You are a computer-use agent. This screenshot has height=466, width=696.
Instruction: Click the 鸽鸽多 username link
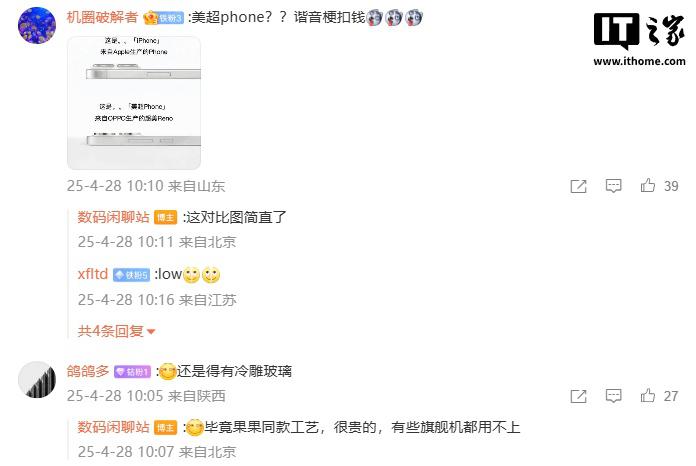click(x=88, y=371)
